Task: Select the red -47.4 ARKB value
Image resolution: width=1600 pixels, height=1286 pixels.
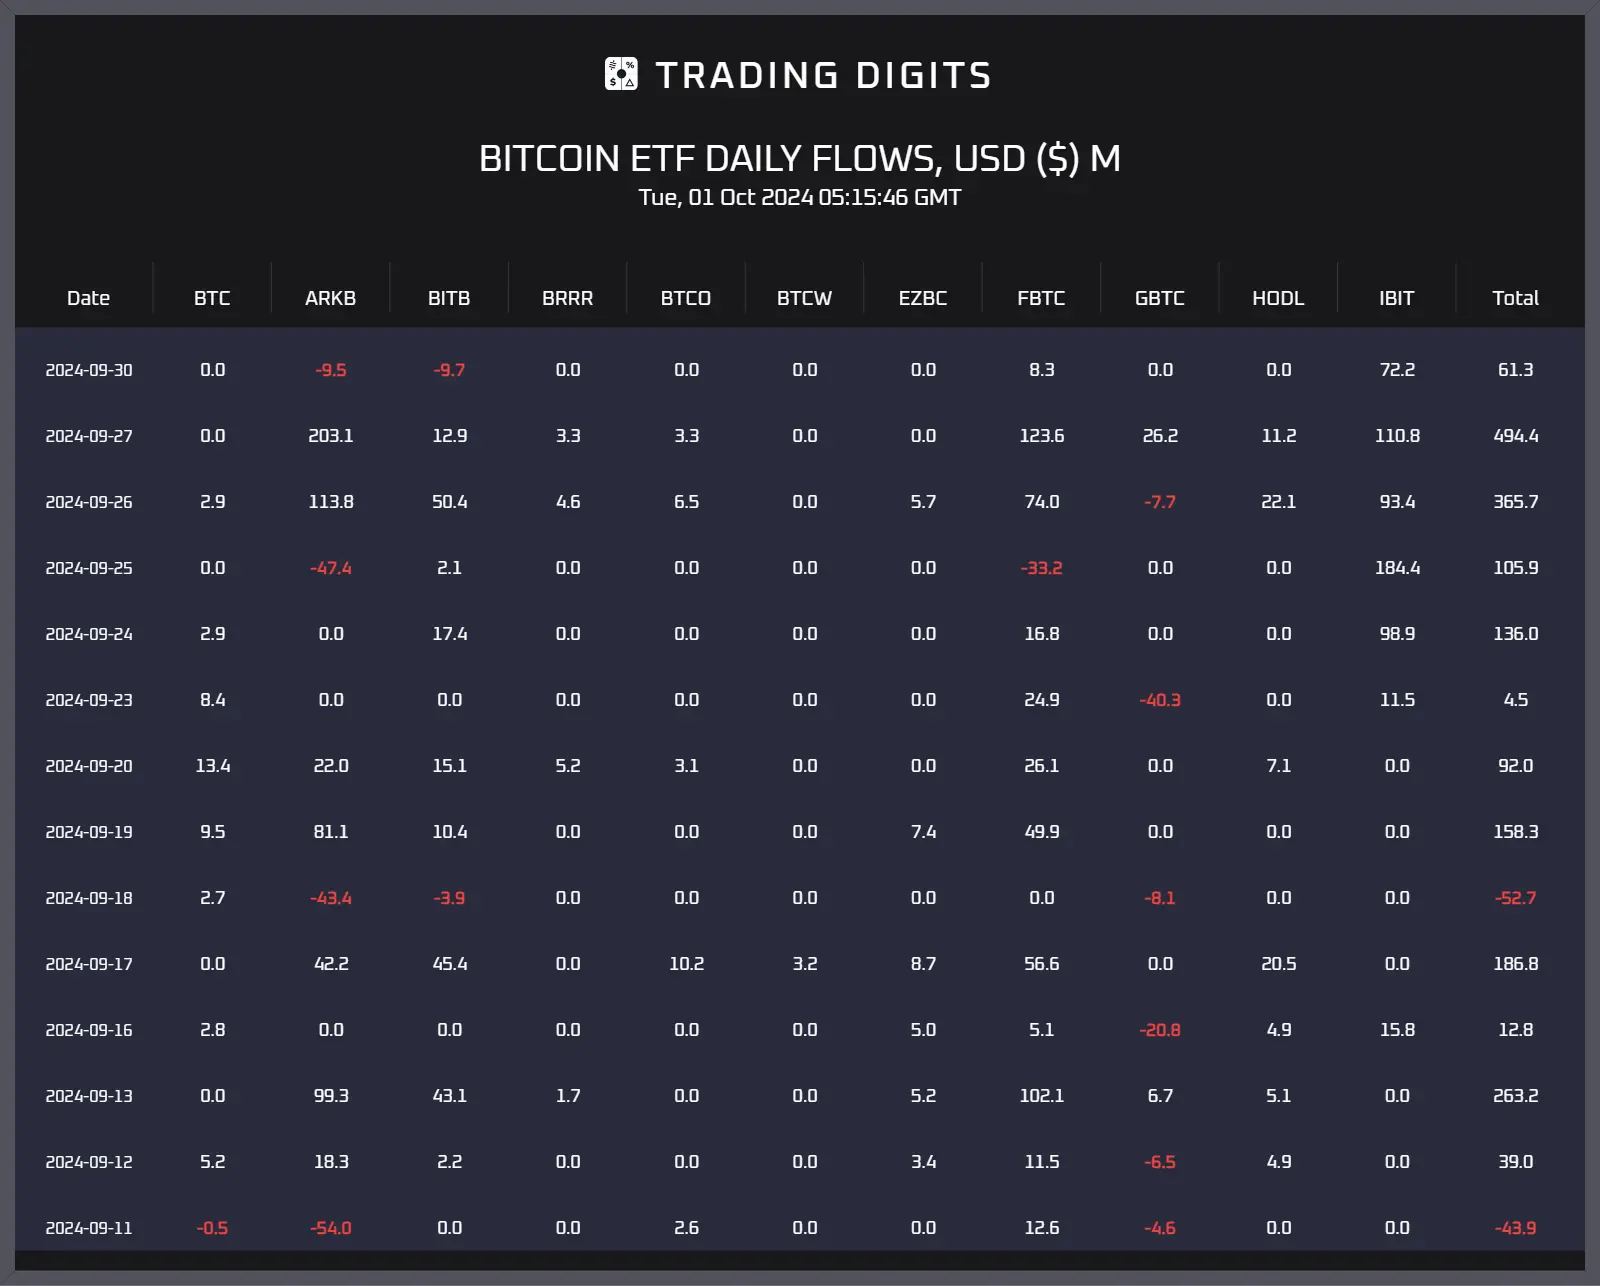Action: pos(331,568)
